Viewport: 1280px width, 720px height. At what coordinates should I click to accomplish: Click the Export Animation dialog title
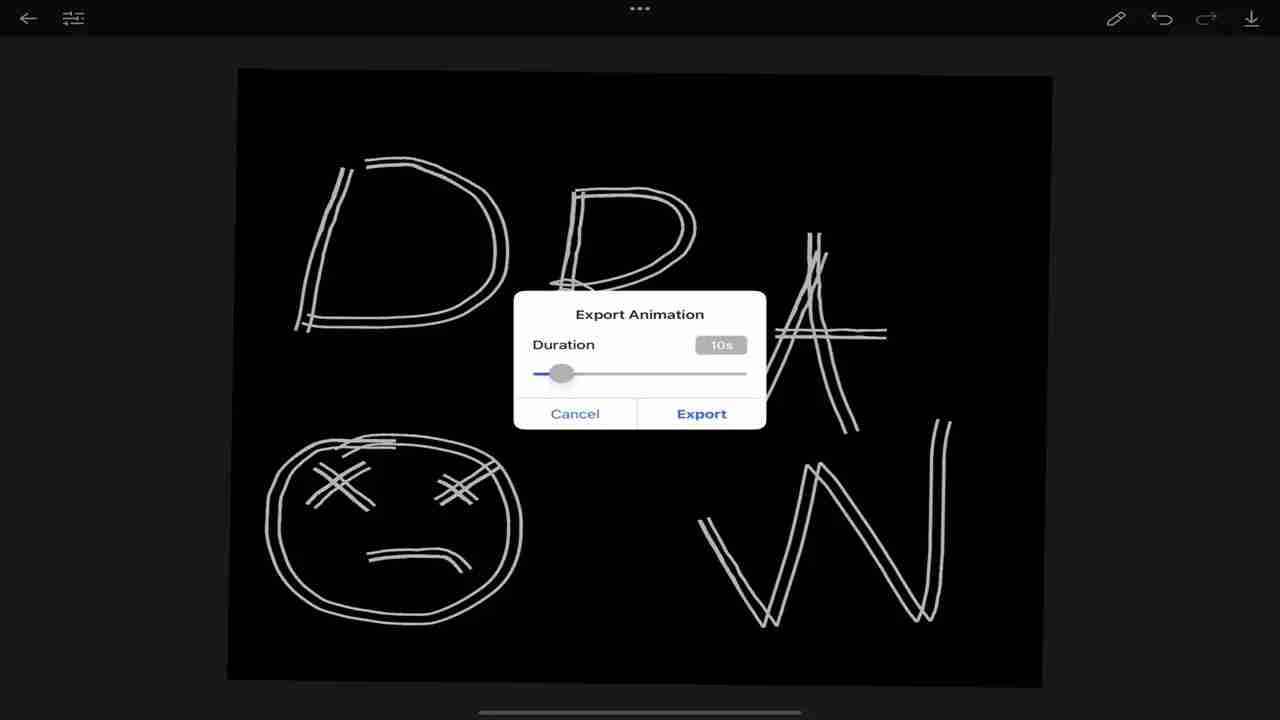(640, 314)
